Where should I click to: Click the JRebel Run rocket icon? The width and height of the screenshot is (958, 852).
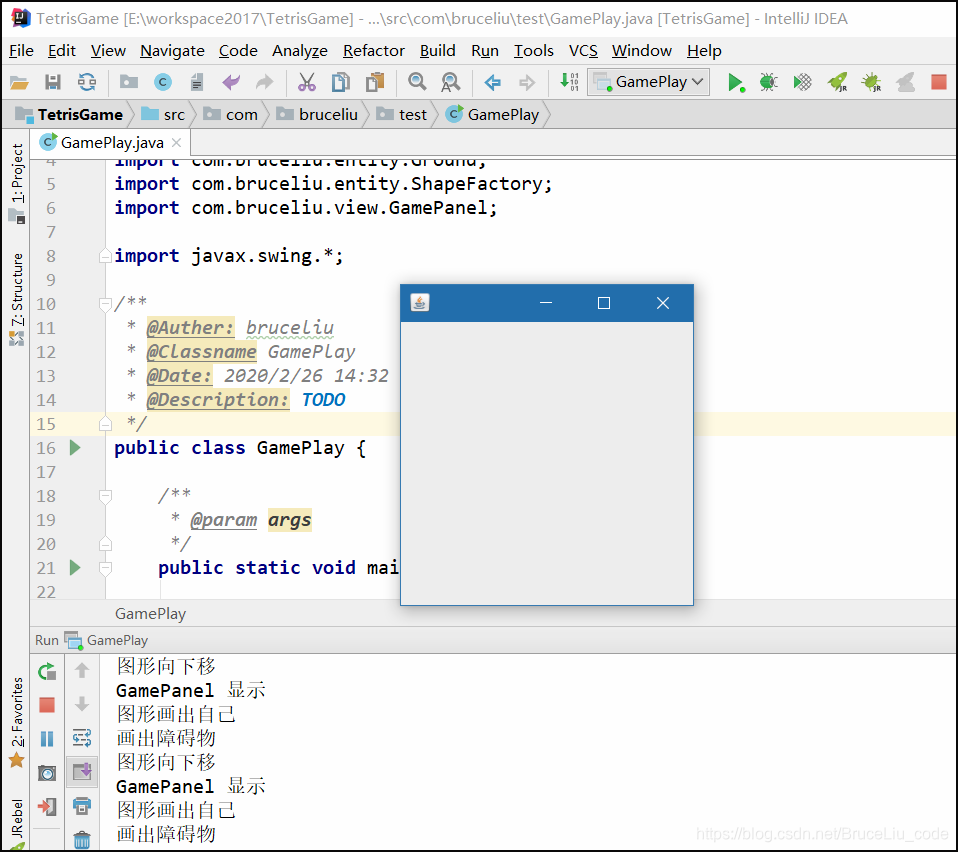pos(837,82)
